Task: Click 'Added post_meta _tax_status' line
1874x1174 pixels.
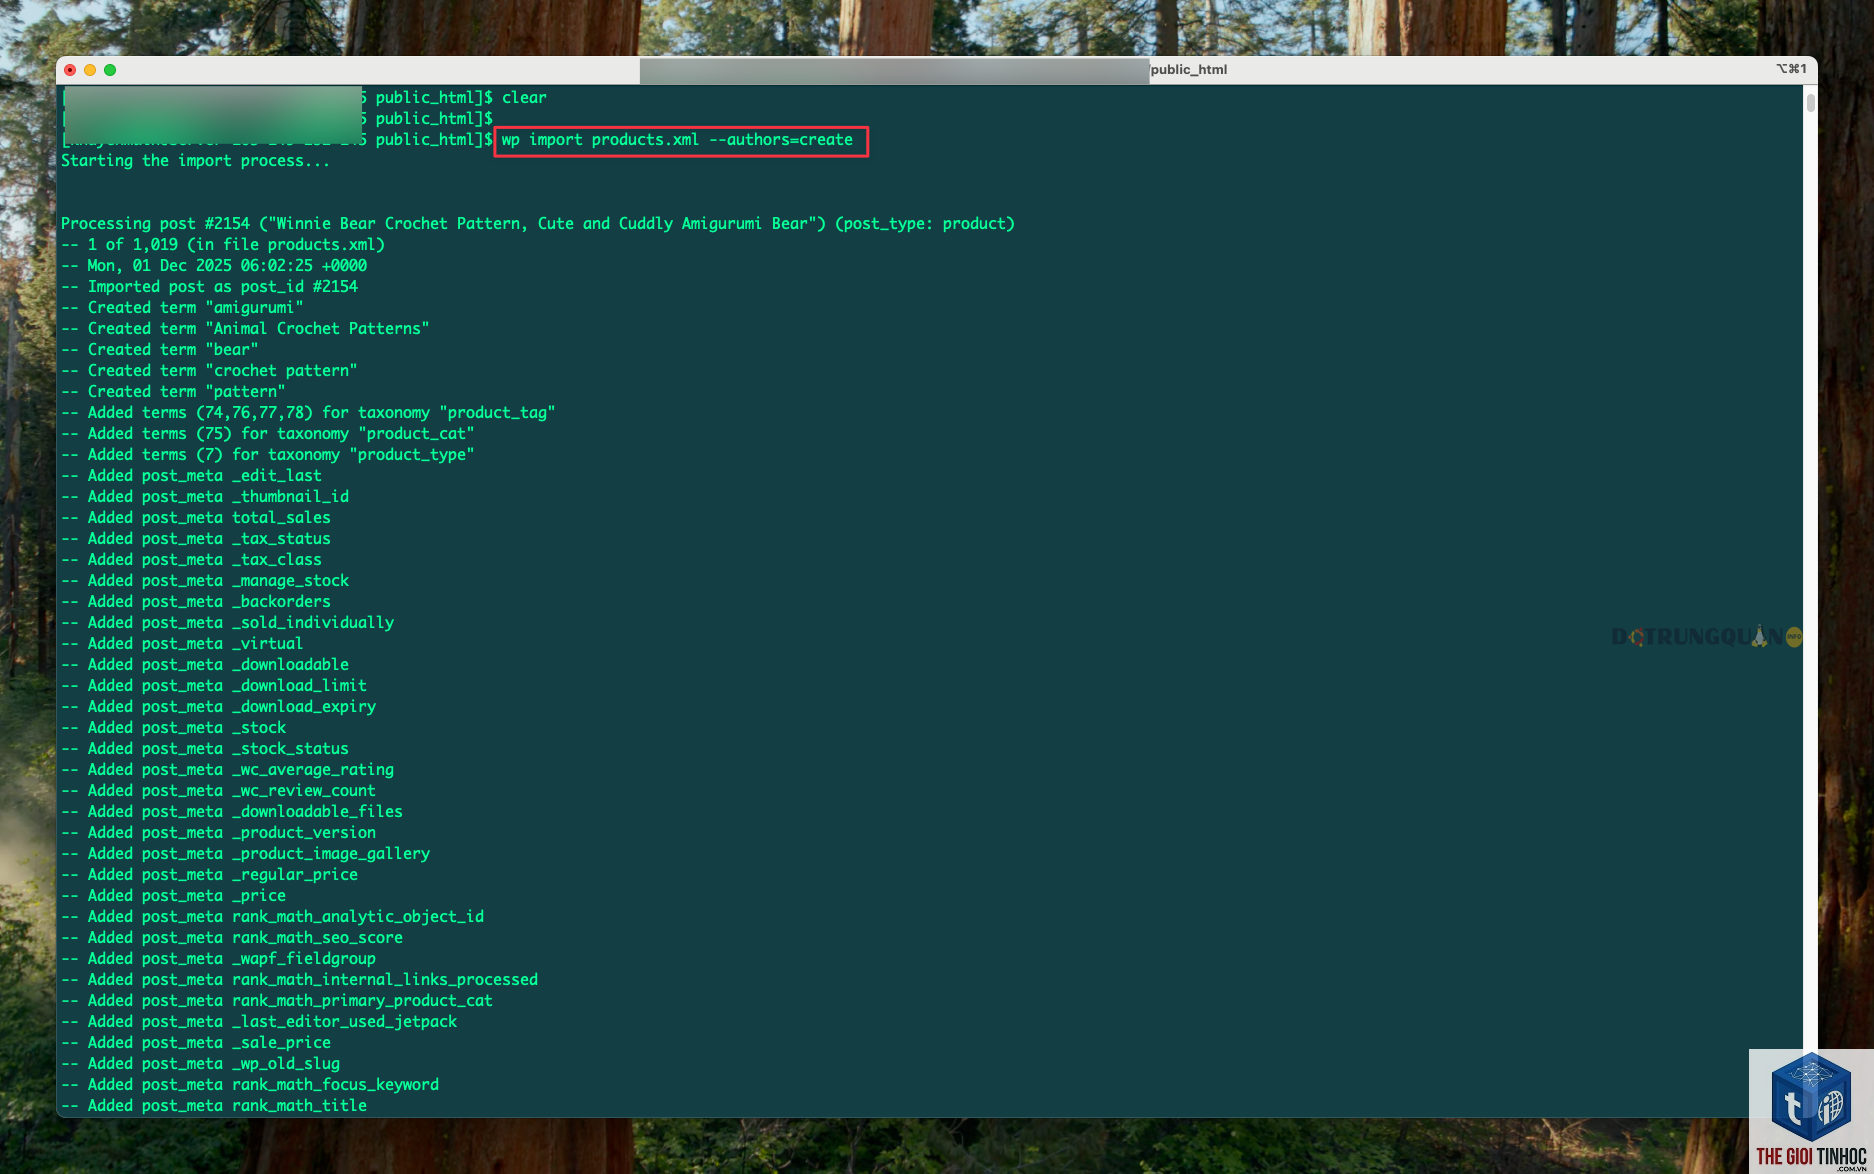Action: [x=196, y=539]
